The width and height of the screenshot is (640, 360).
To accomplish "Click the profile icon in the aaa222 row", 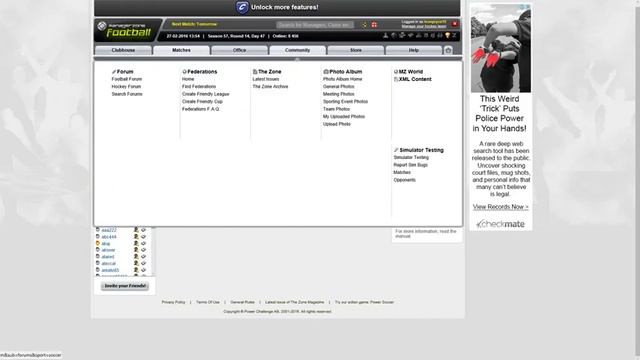I will click(136, 230).
